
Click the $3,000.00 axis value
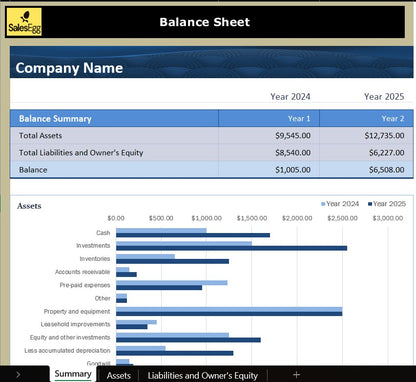click(388, 218)
